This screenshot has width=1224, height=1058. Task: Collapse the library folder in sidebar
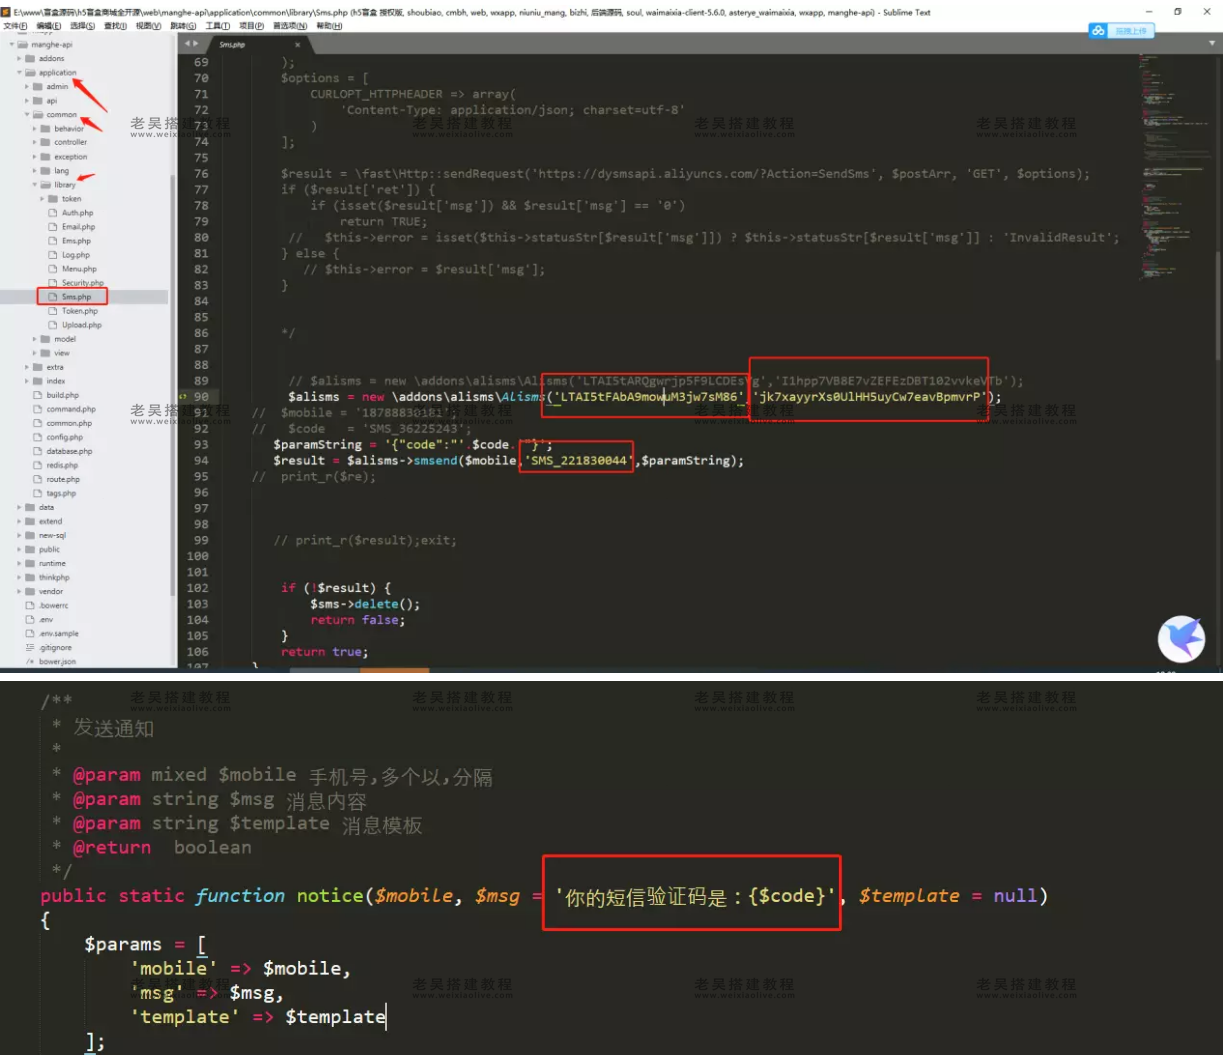coord(34,185)
